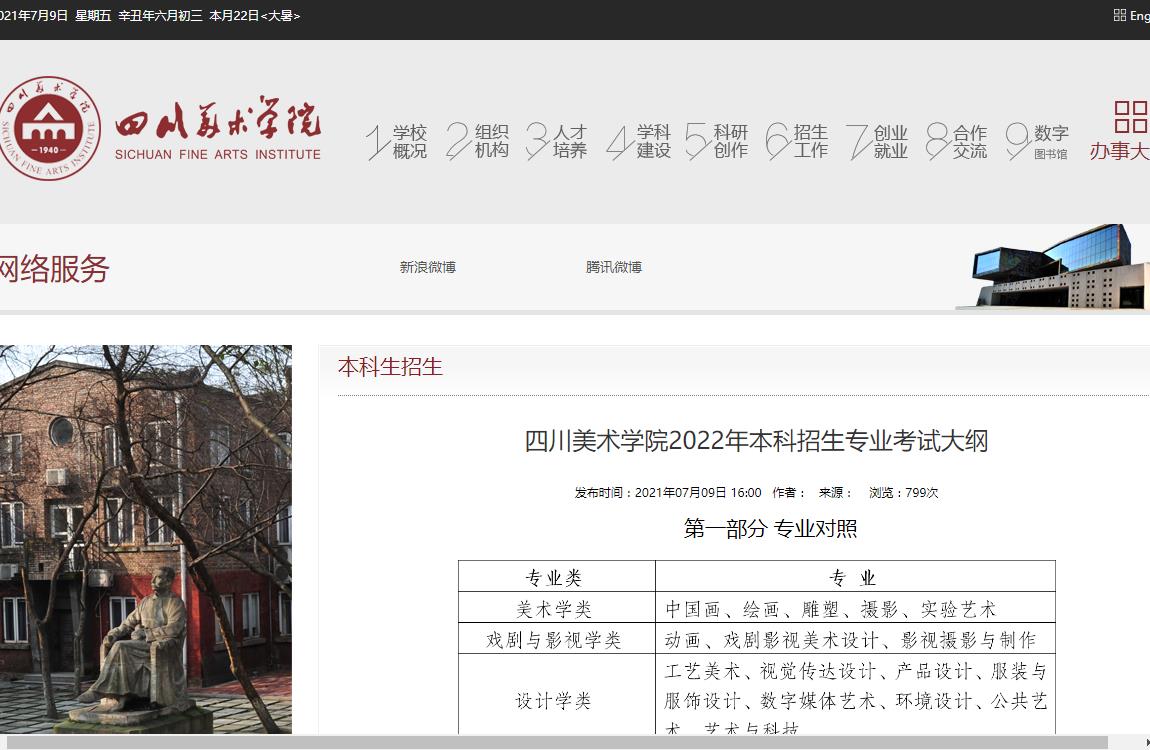
Task: Click the 本科生招生 section heading
Action: (390, 367)
